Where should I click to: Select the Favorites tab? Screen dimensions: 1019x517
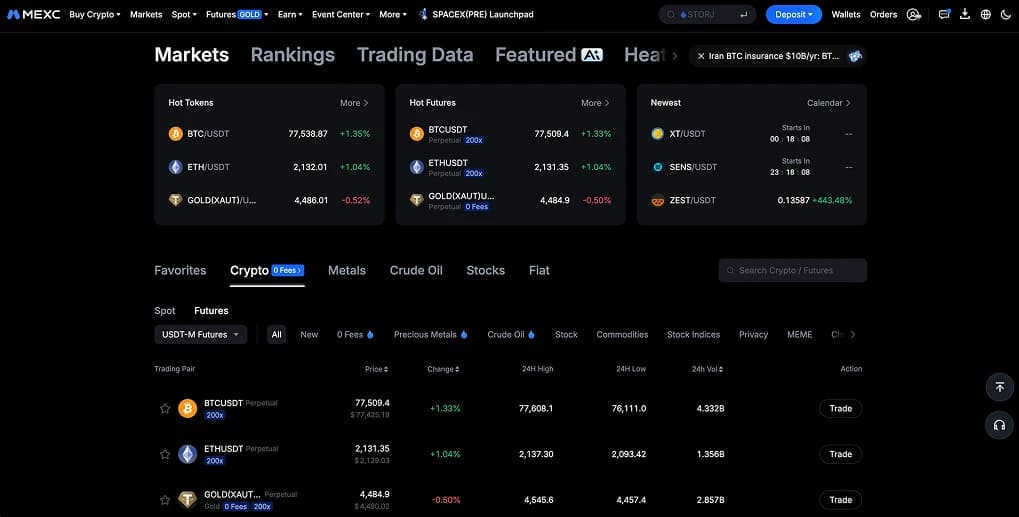[180, 270]
